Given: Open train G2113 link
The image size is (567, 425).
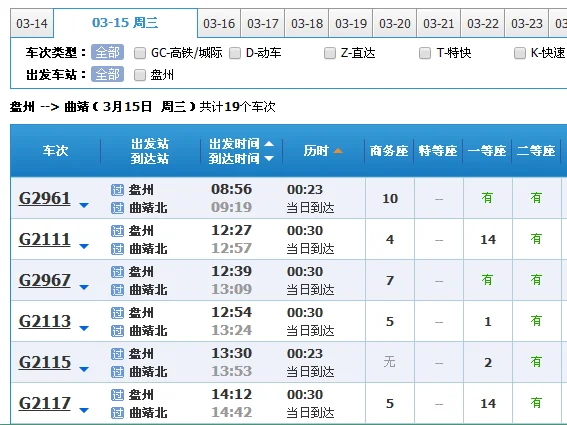Looking at the screenshot, I should 44,321.
